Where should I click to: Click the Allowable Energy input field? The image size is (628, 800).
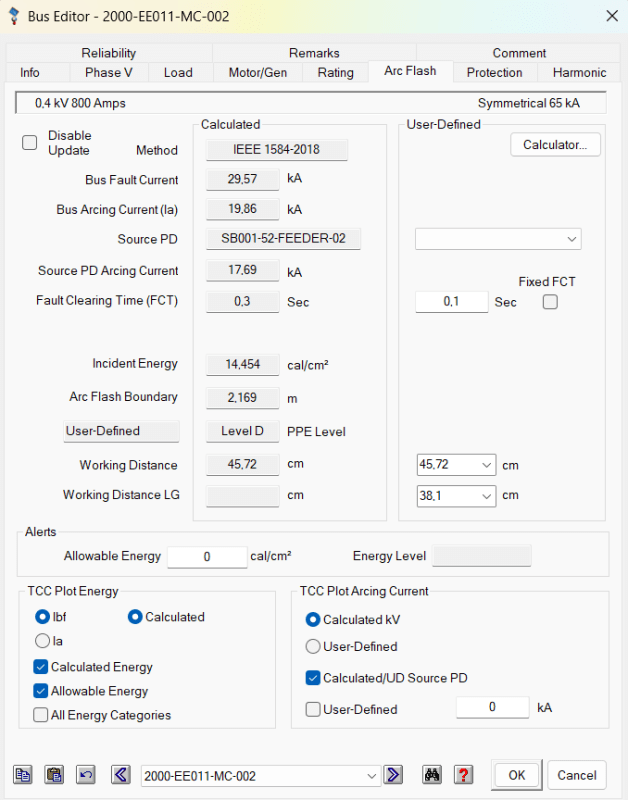tap(207, 557)
